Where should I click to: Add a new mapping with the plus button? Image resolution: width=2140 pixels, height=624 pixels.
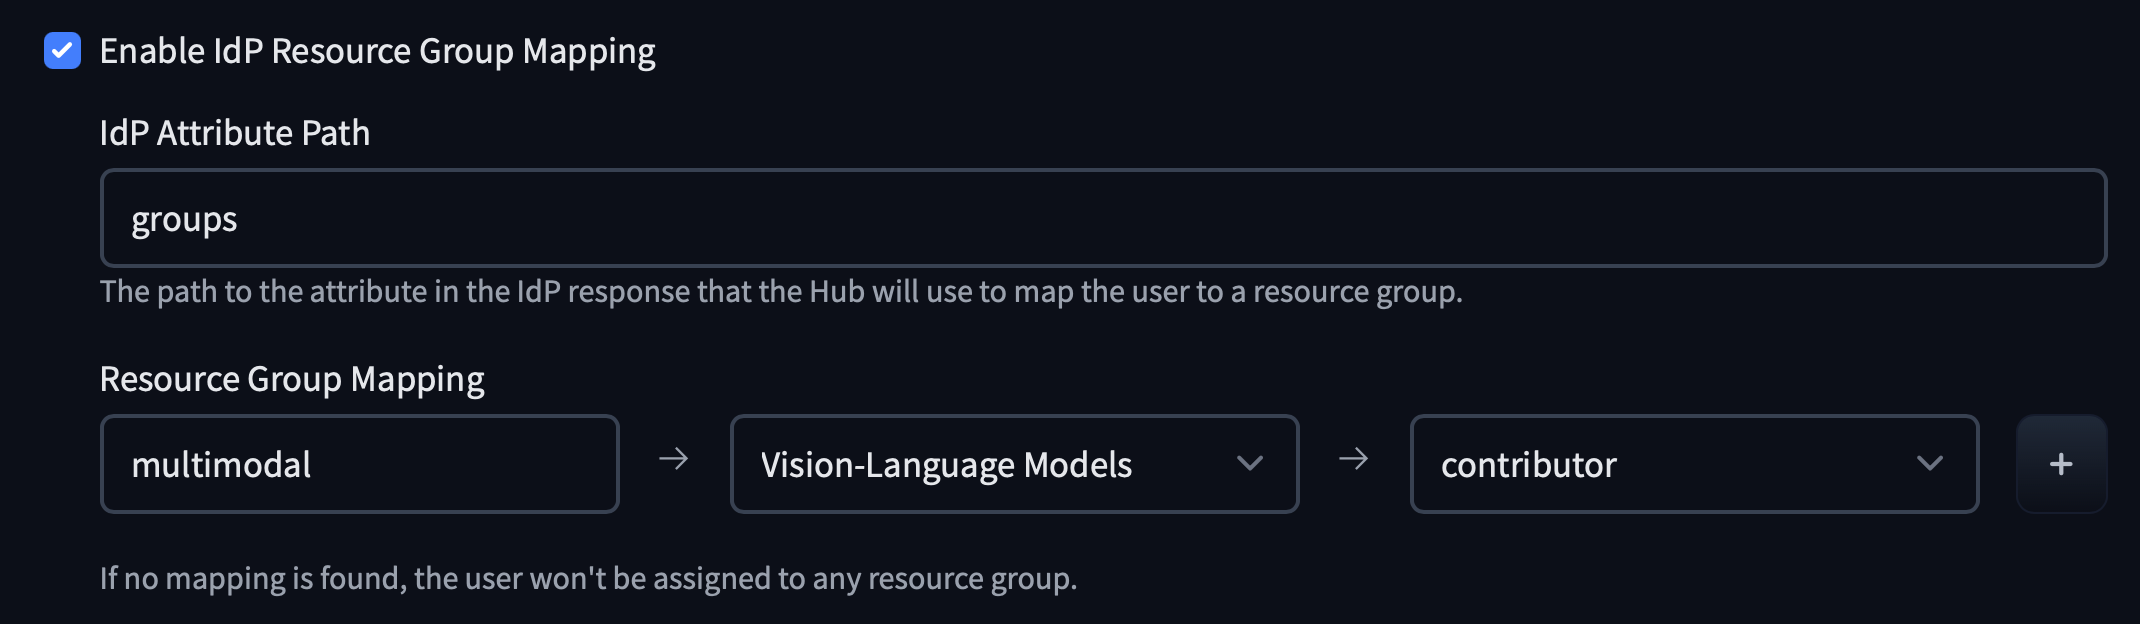point(2061,464)
